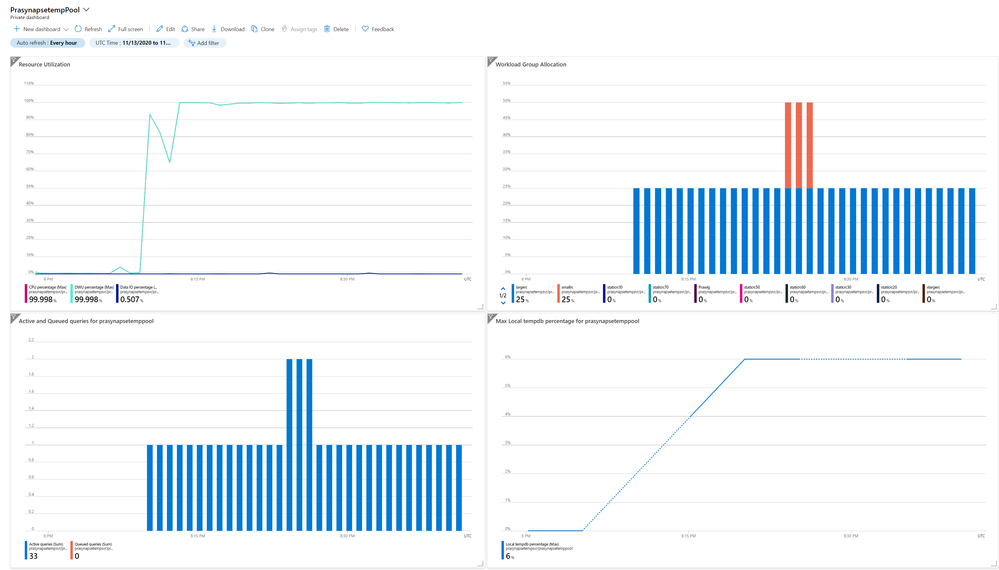The image size is (999, 570).
Task: Select CPU percentage (Max) legend entry
Action: pos(47,294)
